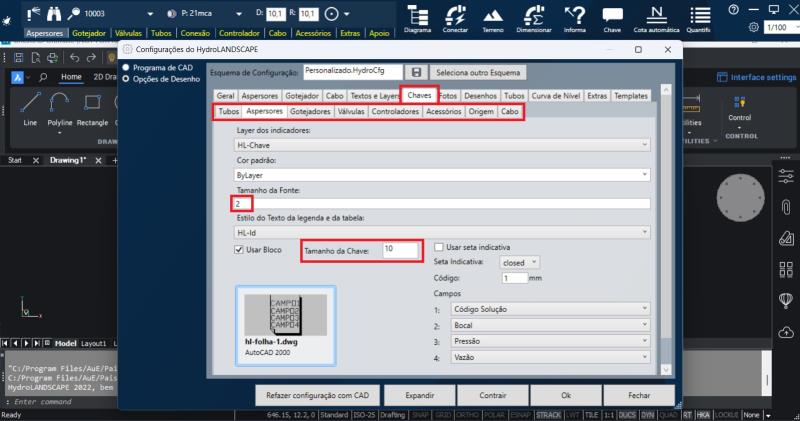This screenshot has height=421, width=800.
Task: Click the Cota automática icon
Action: coord(655,15)
